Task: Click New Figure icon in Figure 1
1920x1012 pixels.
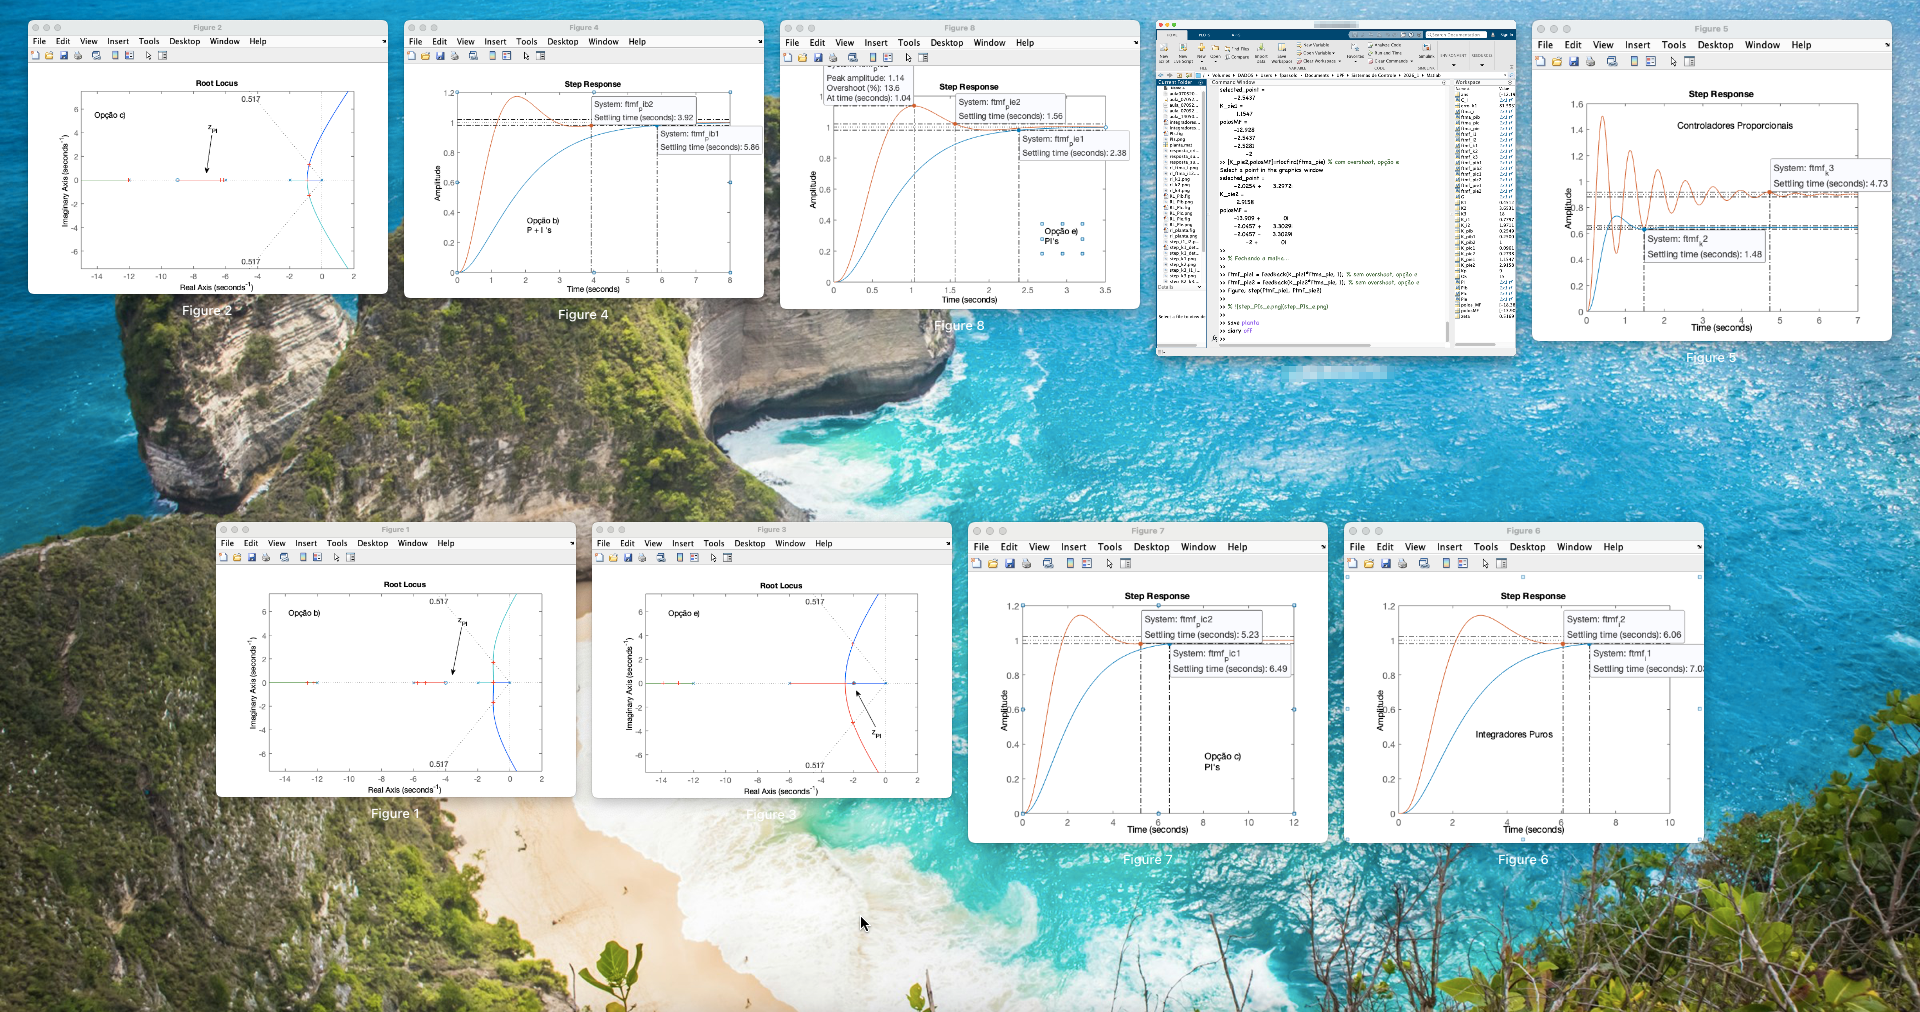Action: (x=223, y=557)
